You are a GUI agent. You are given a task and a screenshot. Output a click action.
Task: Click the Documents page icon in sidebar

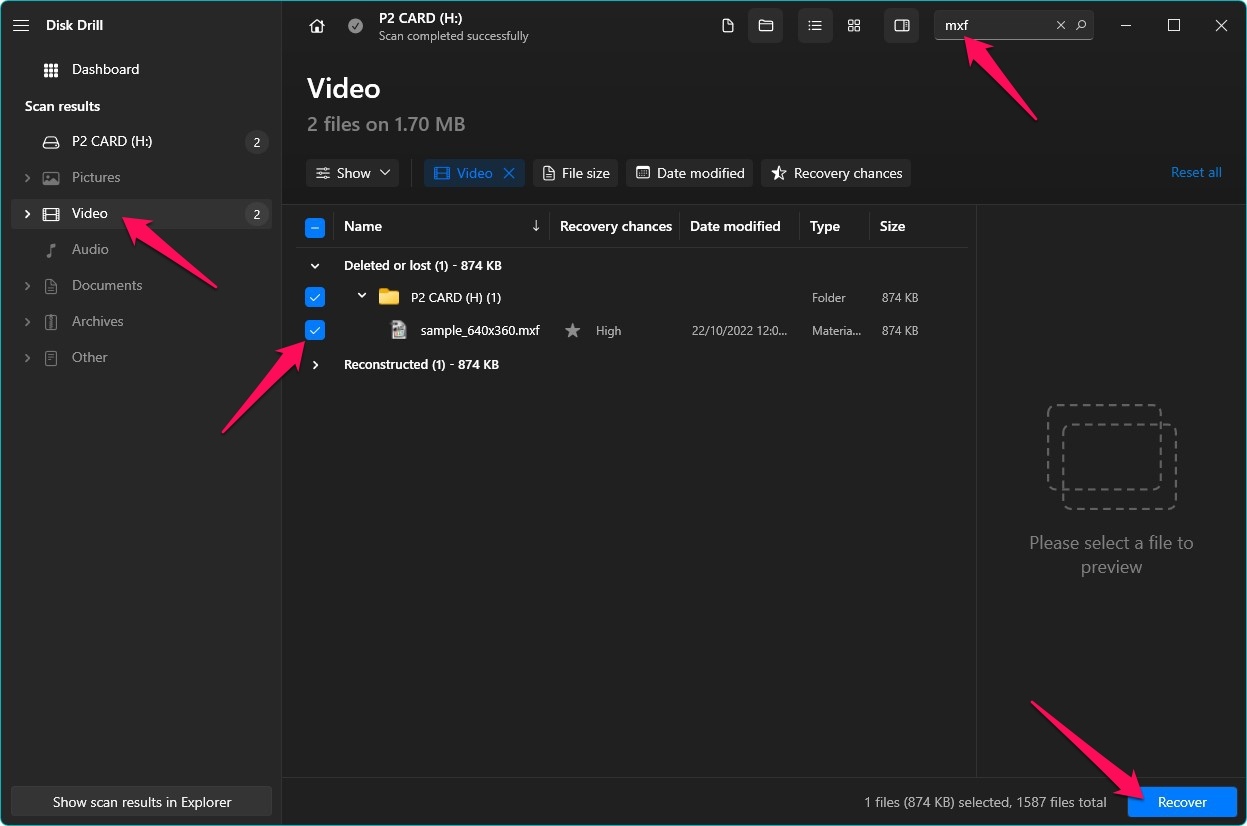(51, 286)
